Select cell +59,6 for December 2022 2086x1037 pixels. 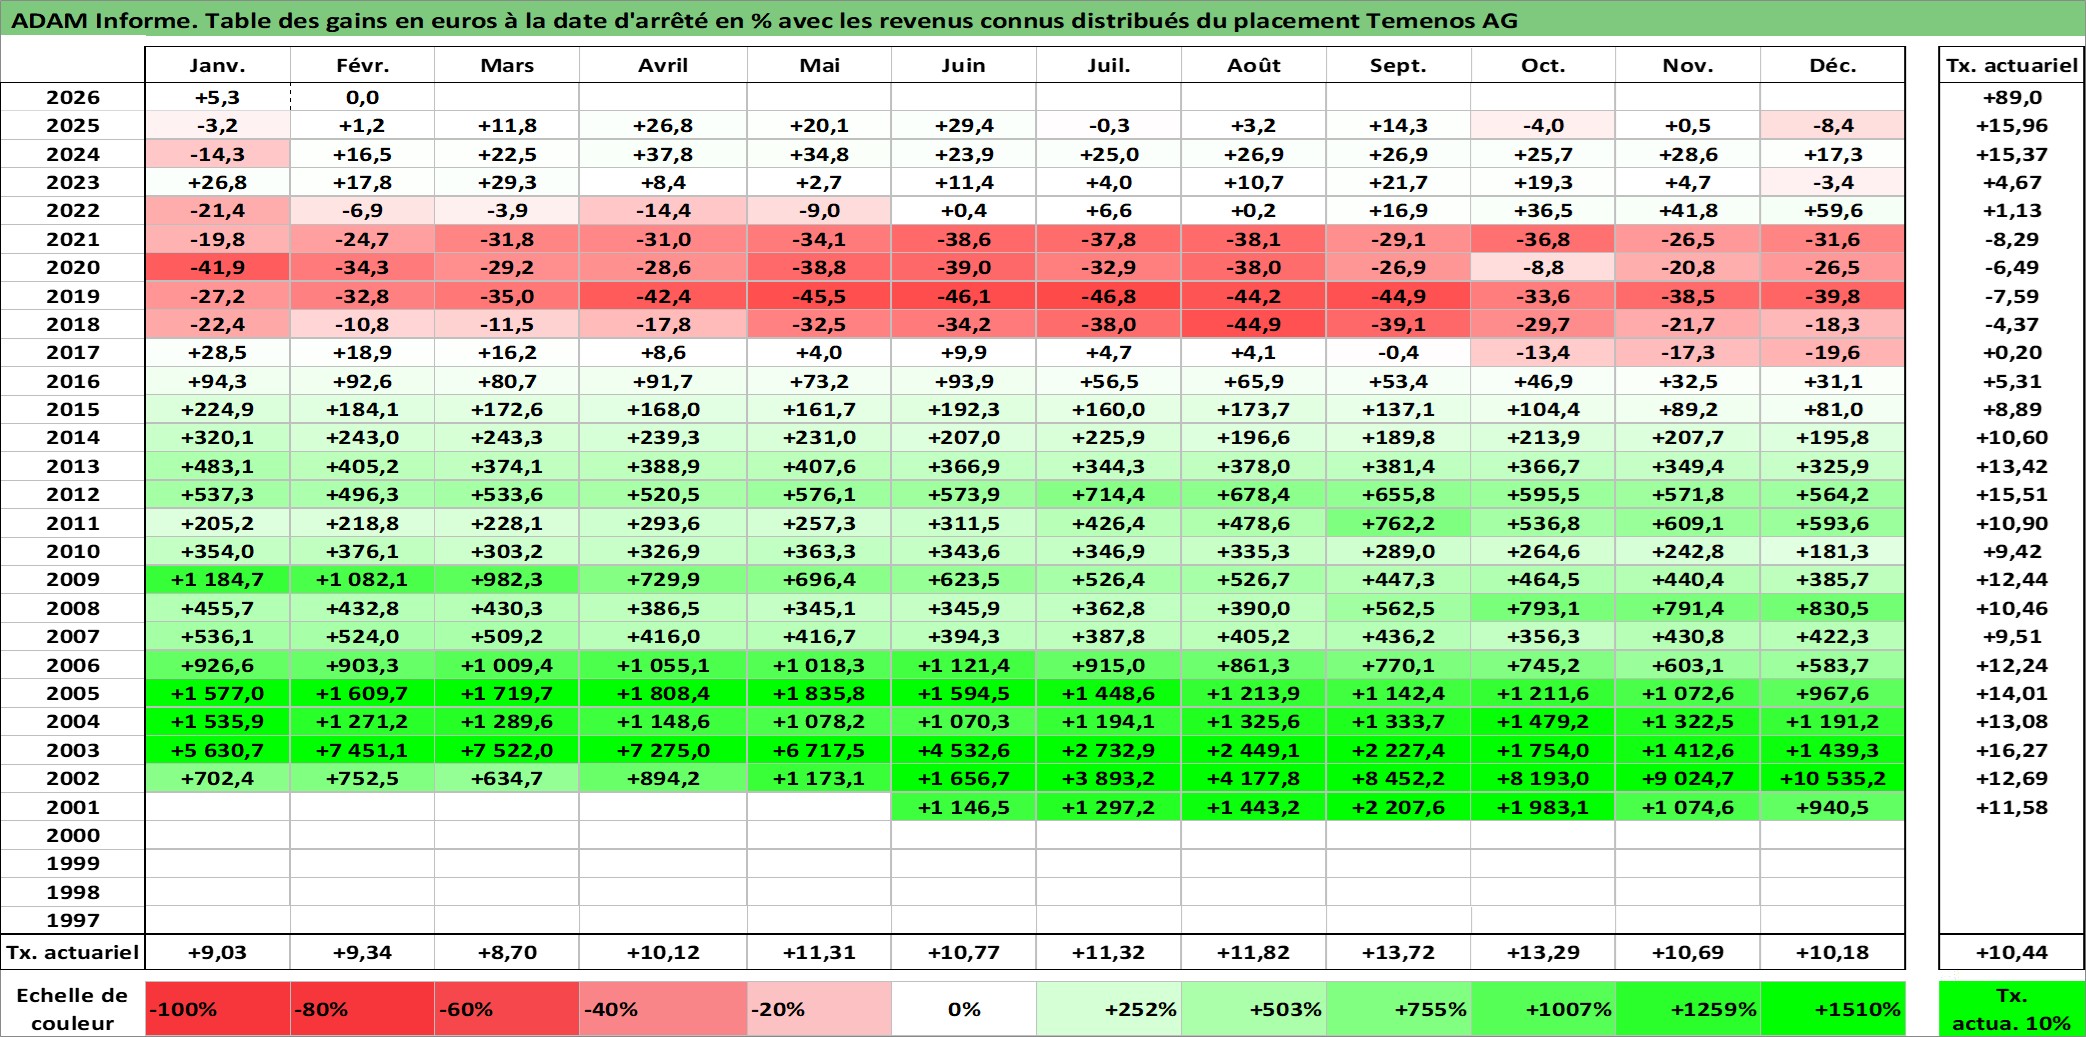click(x=1832, y=210)
